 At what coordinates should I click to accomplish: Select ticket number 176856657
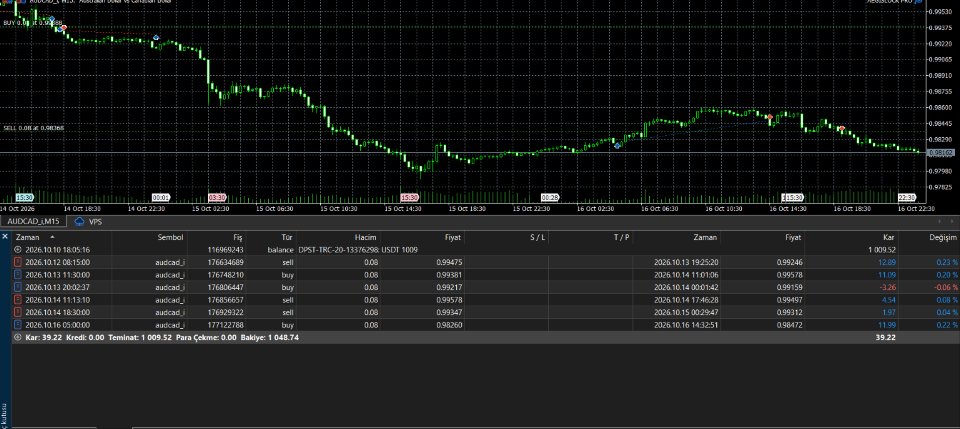tap(226, 300)
